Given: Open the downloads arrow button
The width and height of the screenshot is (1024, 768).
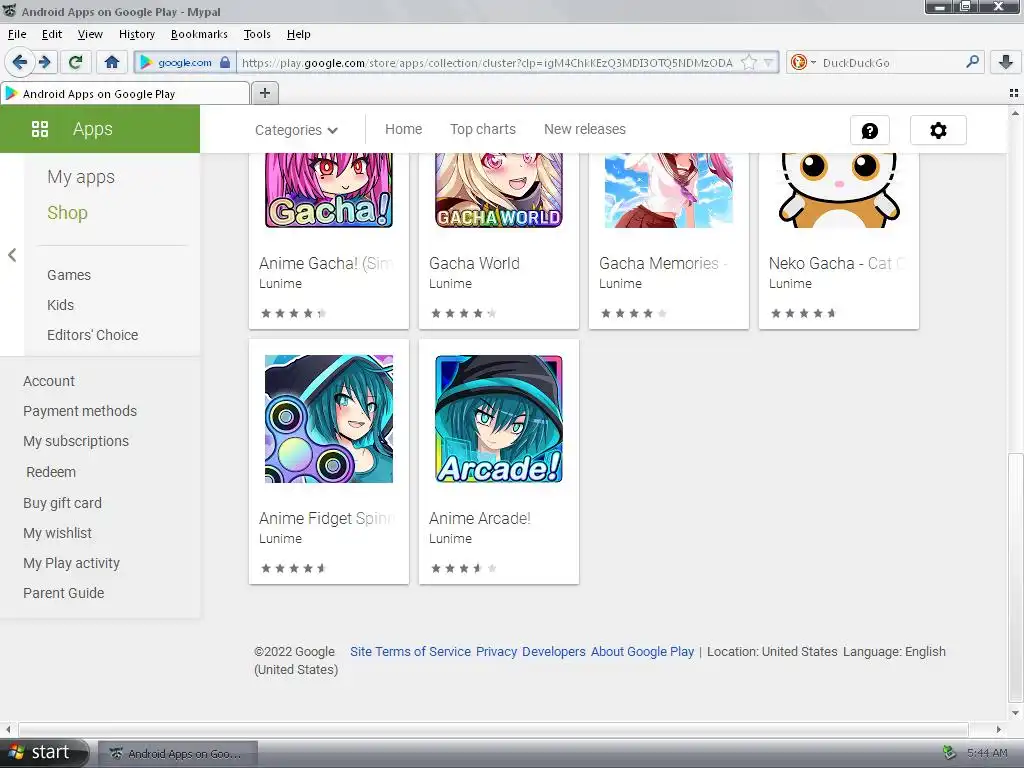Looking at the screenshot, I should [1006, 63].
